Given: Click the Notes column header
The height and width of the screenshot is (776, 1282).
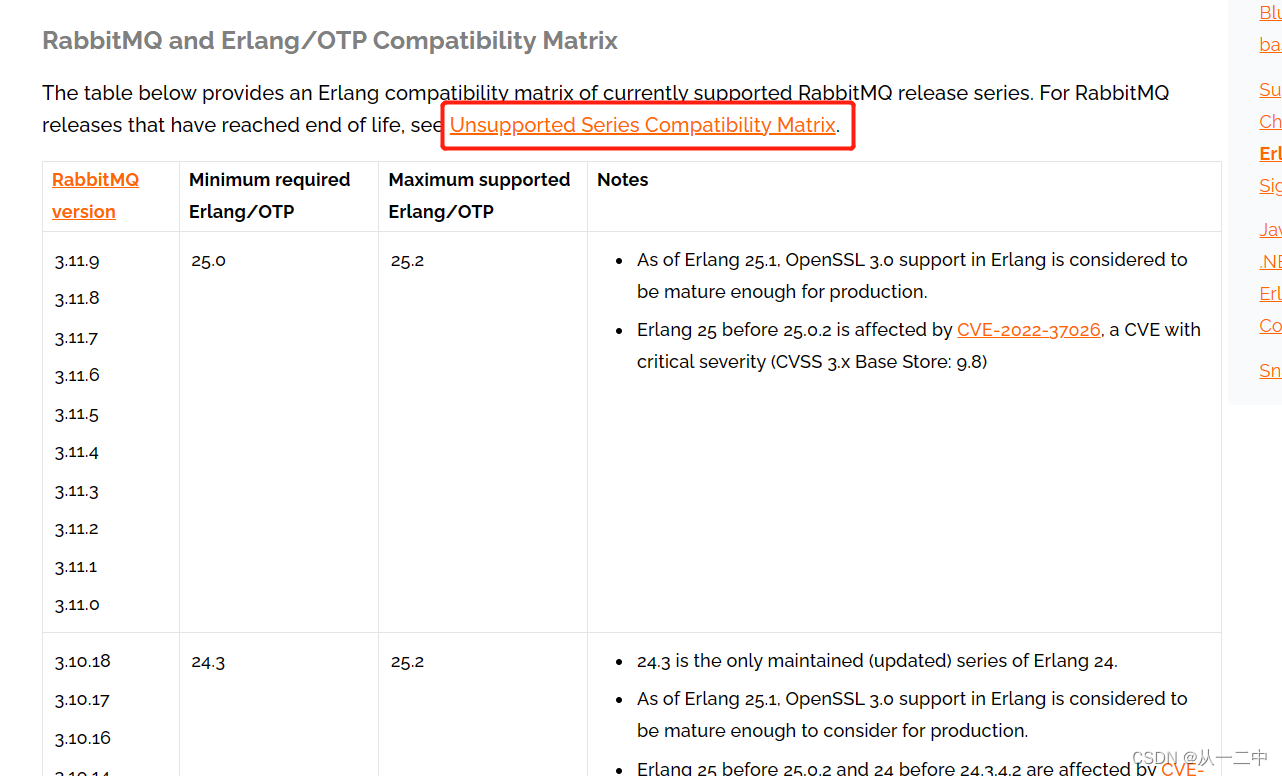Looking at the screenshot, I should click(622, 180).
